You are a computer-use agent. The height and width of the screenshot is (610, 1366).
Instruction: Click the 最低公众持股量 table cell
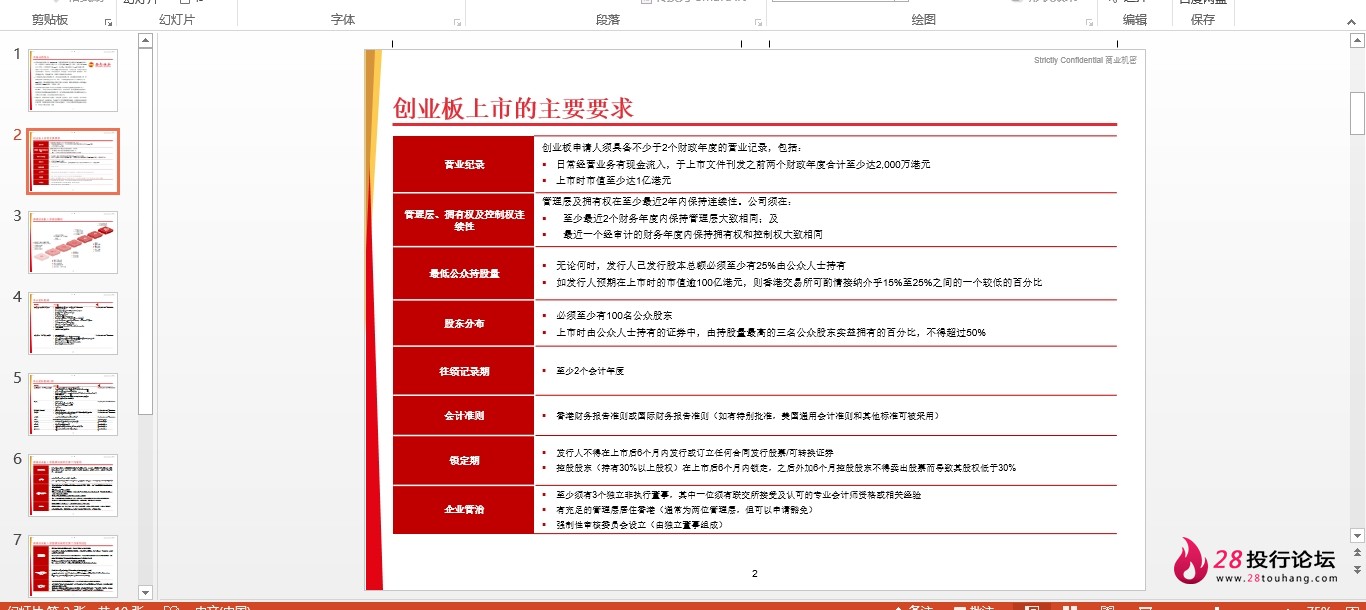point(464,273)
